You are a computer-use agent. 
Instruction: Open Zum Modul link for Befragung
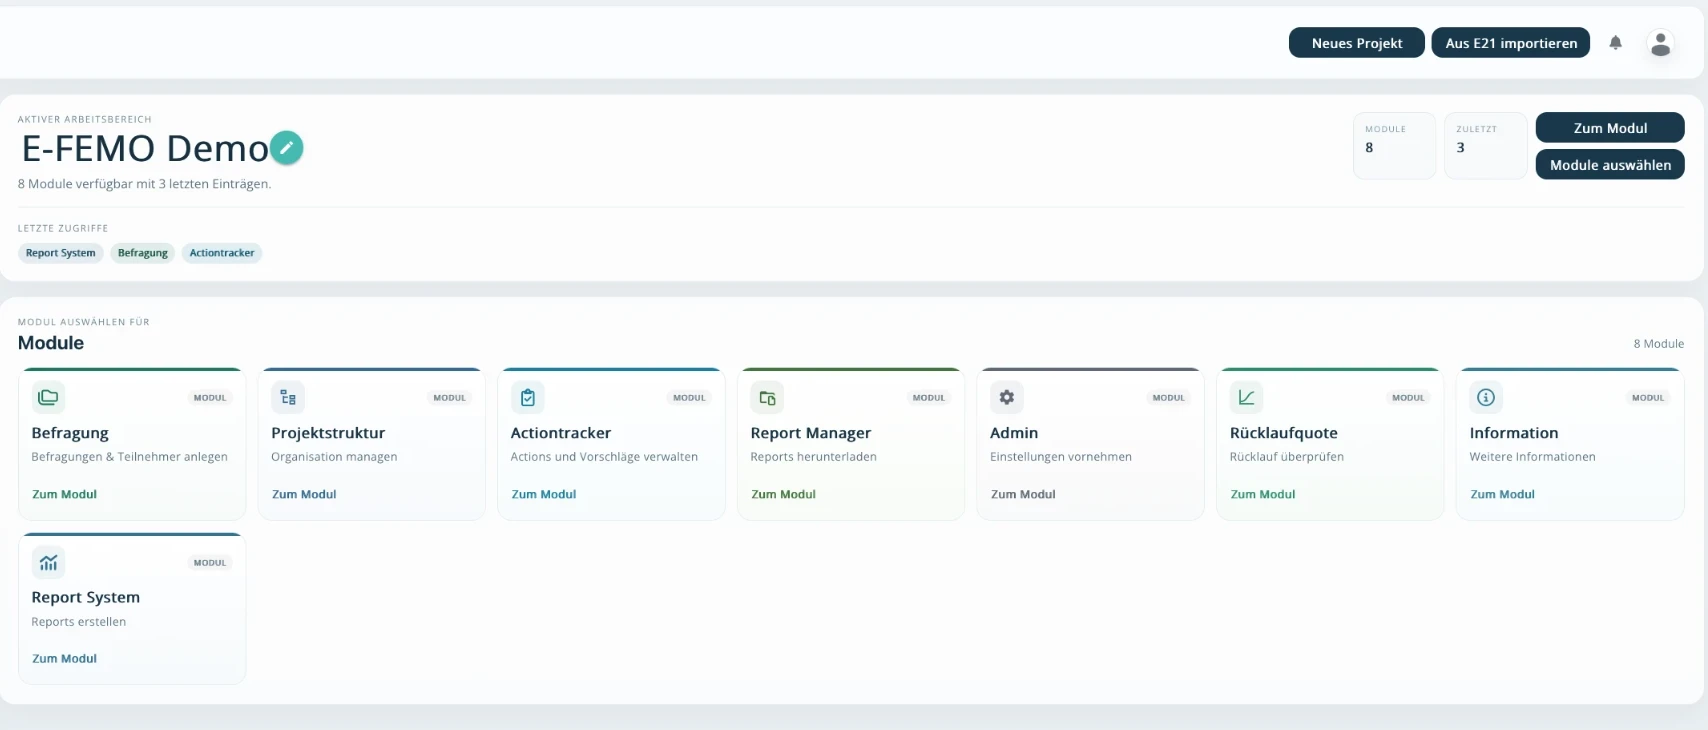click(65, 494)
